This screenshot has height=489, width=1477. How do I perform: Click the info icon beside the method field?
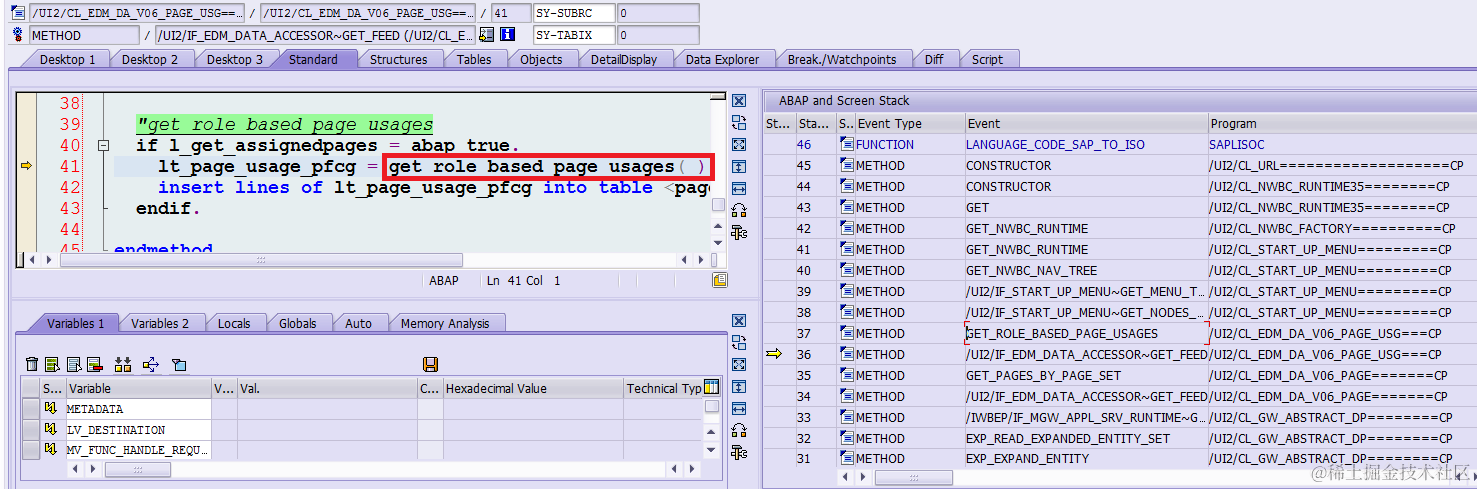[508, 35]
